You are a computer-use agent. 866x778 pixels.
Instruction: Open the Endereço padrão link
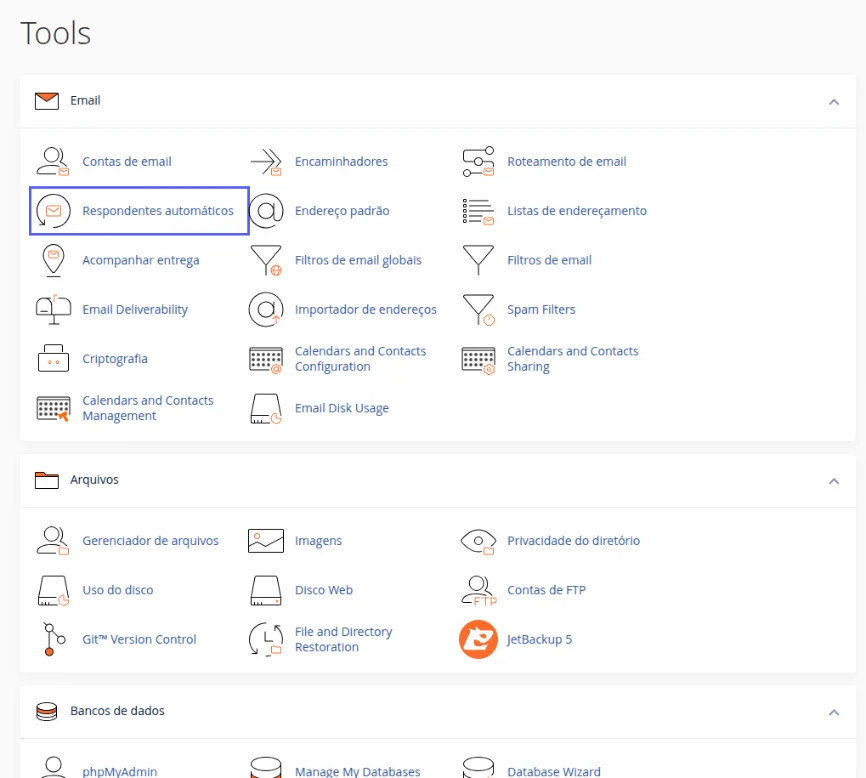[342, 211]
